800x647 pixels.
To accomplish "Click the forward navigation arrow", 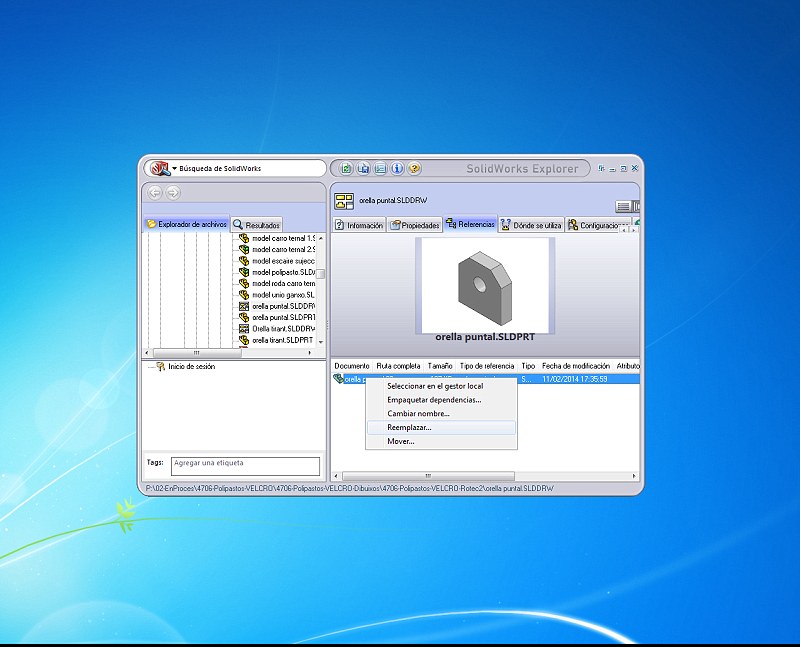I will tap(173, 192).
